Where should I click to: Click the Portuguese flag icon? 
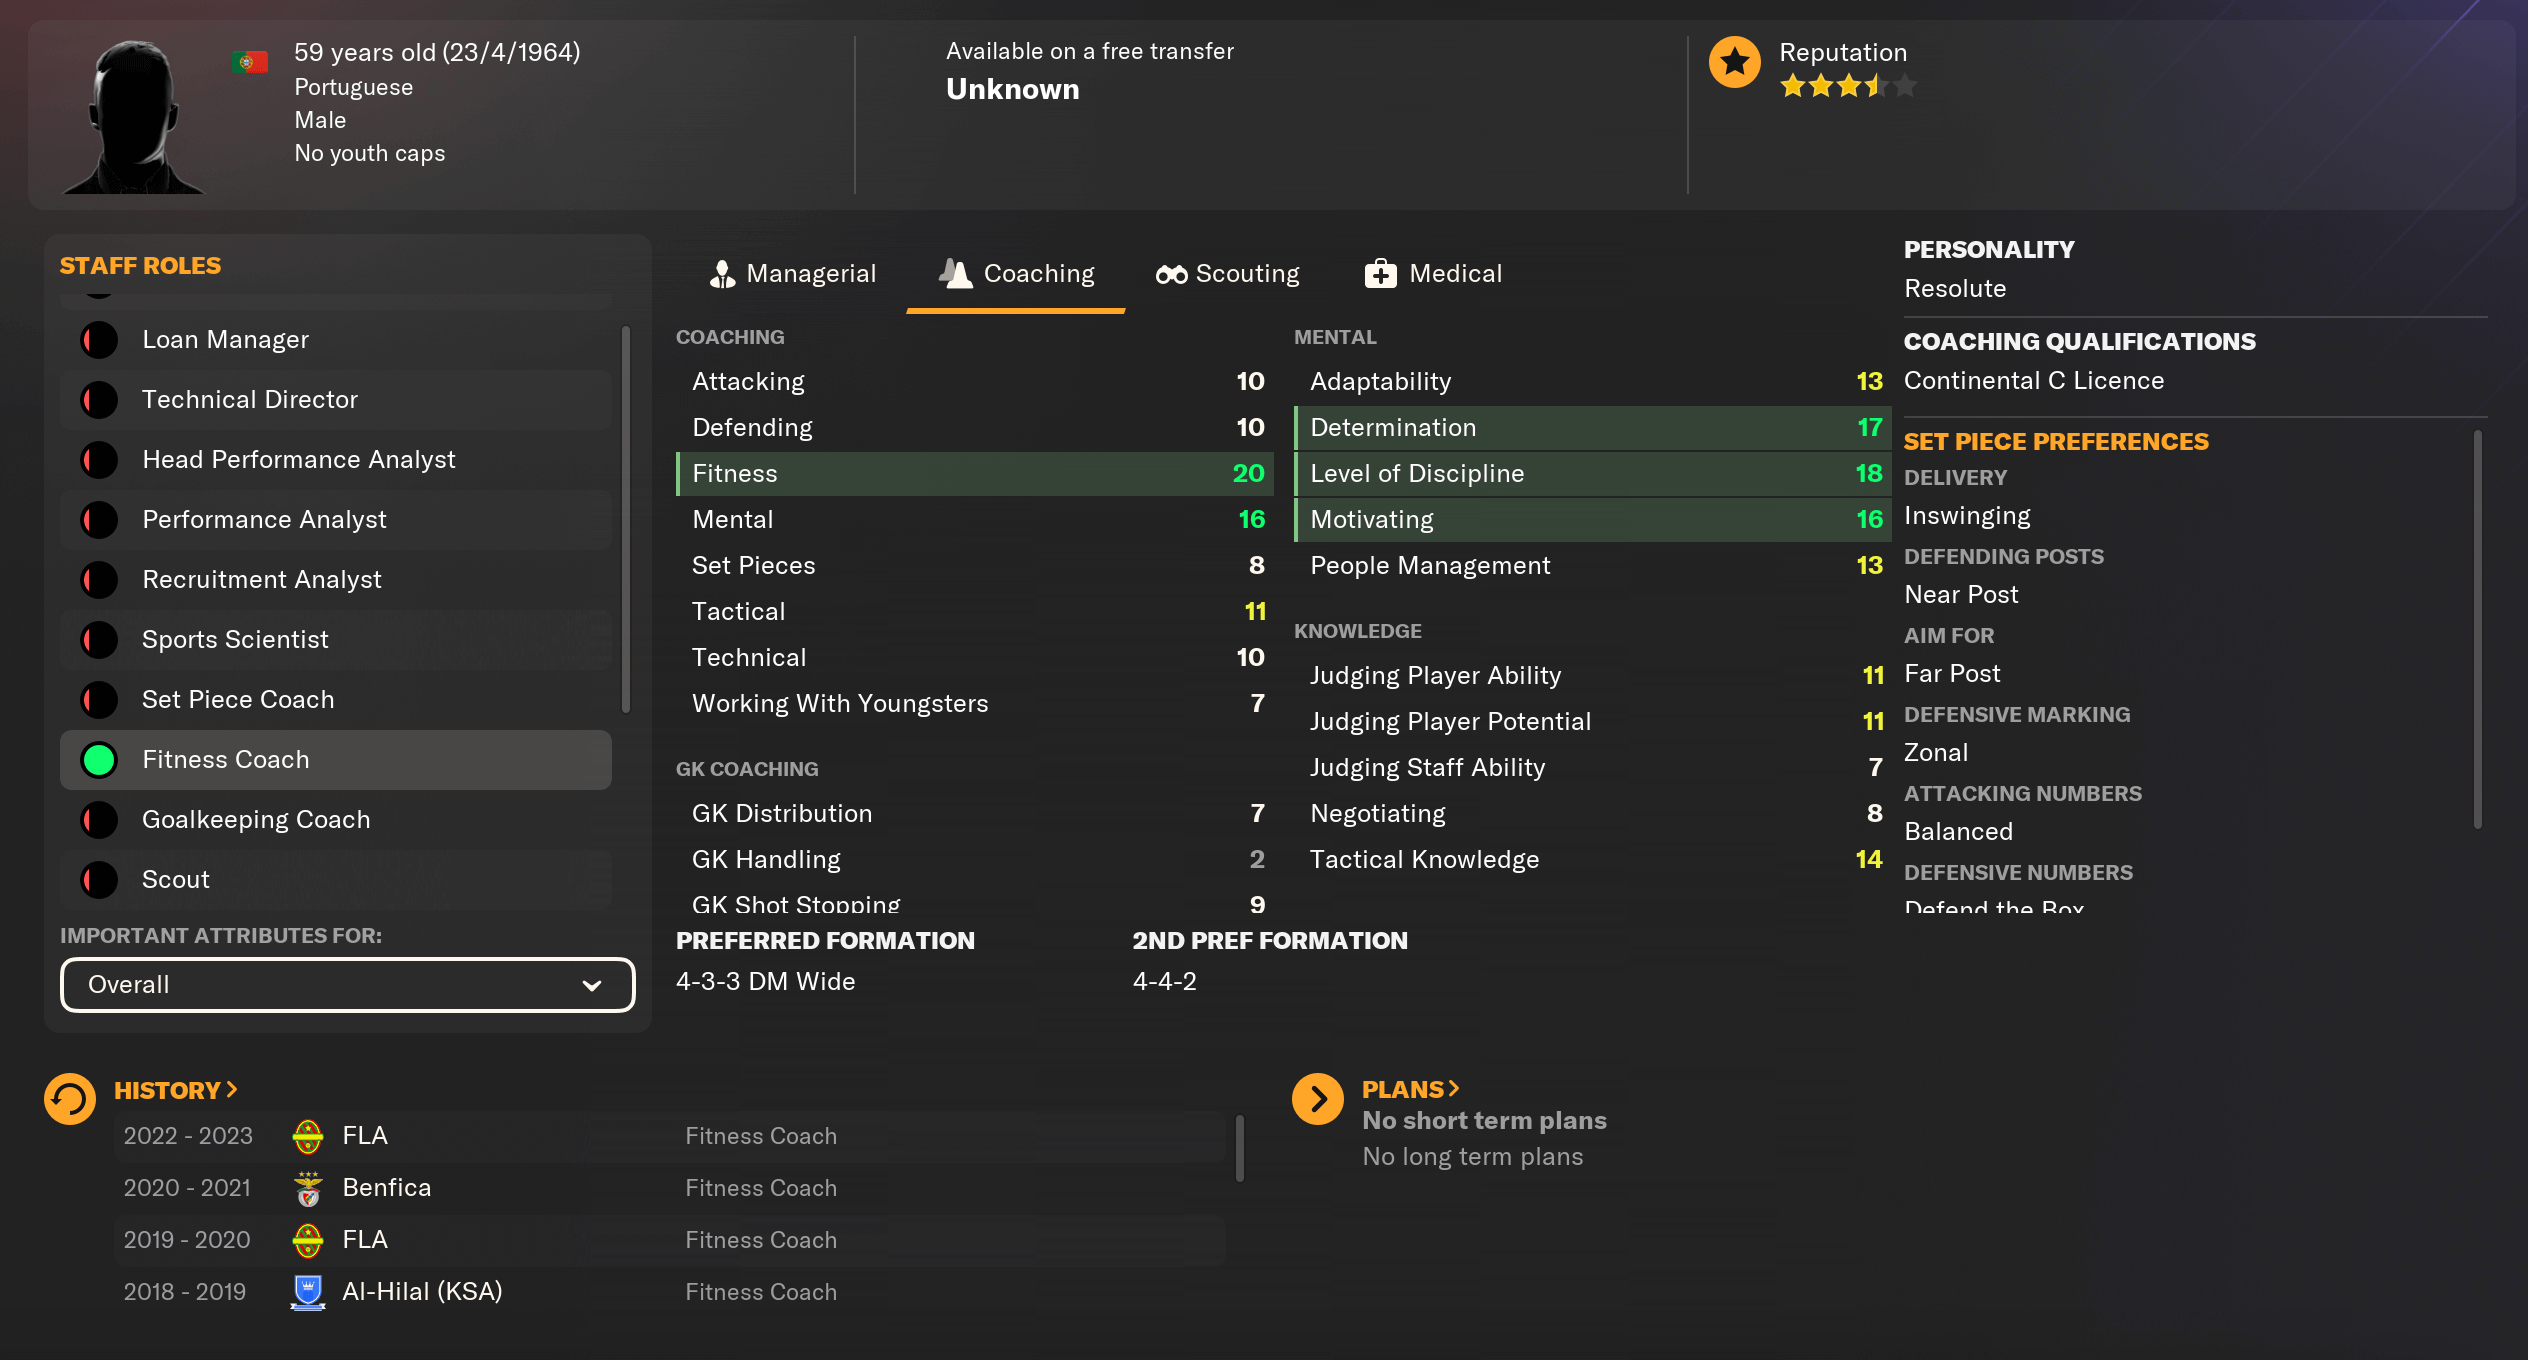pyautogui.click(x=249, y=62)
